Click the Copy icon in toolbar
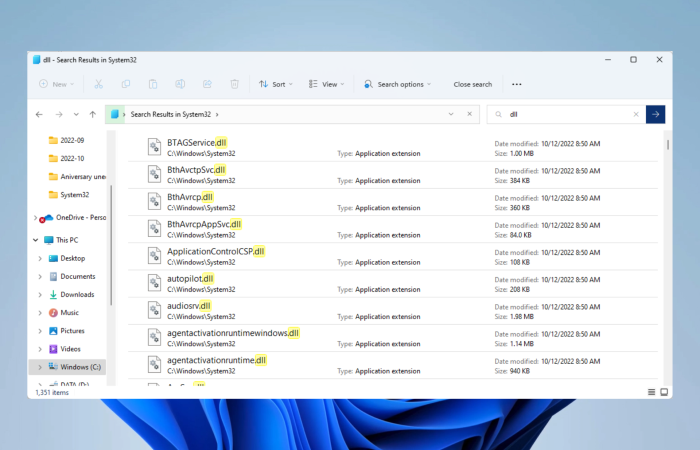 tap(126, 84)
